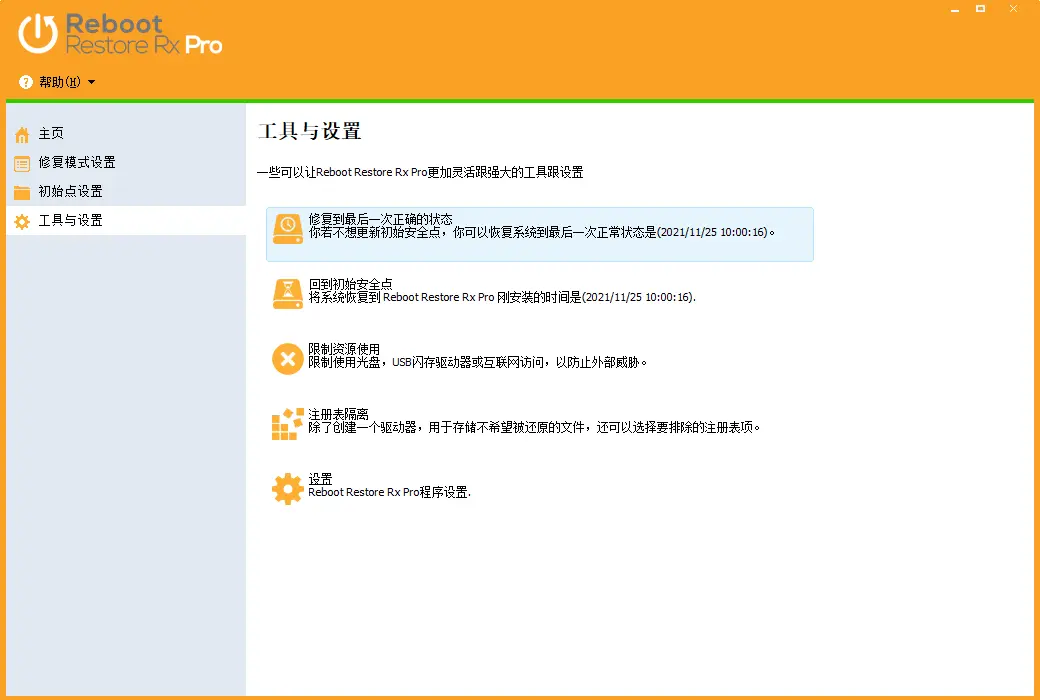Image resolution: width=1040 pixels, height=700 pixels.
Task: Click the help question mark icon
Action: click(26, 82)
